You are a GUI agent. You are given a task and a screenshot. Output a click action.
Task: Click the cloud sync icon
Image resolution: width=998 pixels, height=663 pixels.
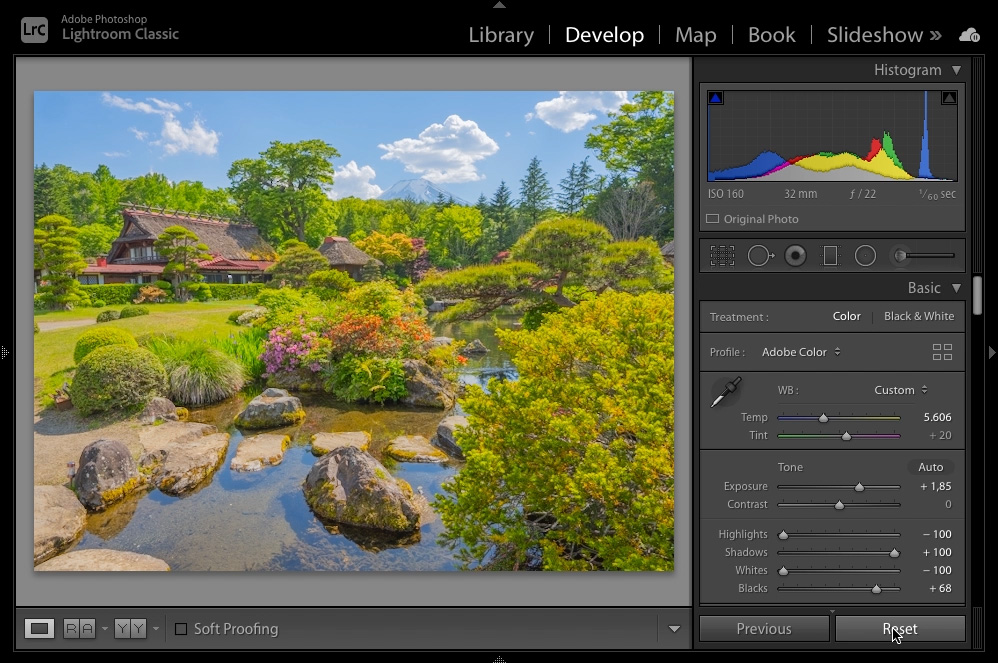tap(968, 34)
